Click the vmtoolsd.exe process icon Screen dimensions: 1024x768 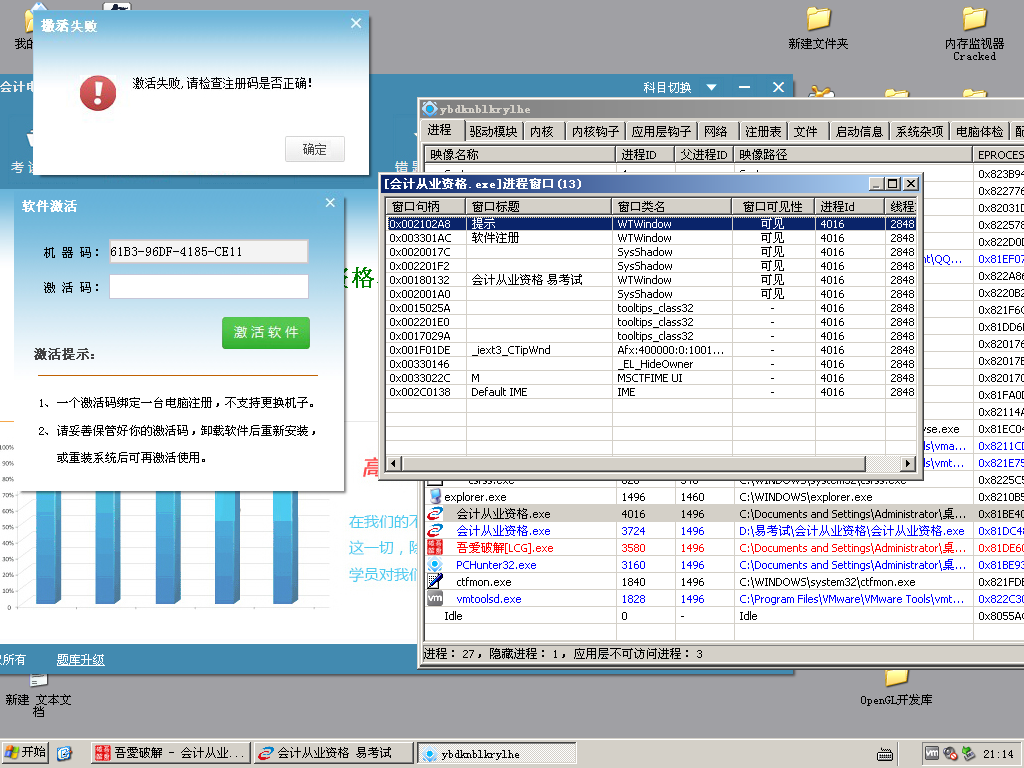point(435,598)
